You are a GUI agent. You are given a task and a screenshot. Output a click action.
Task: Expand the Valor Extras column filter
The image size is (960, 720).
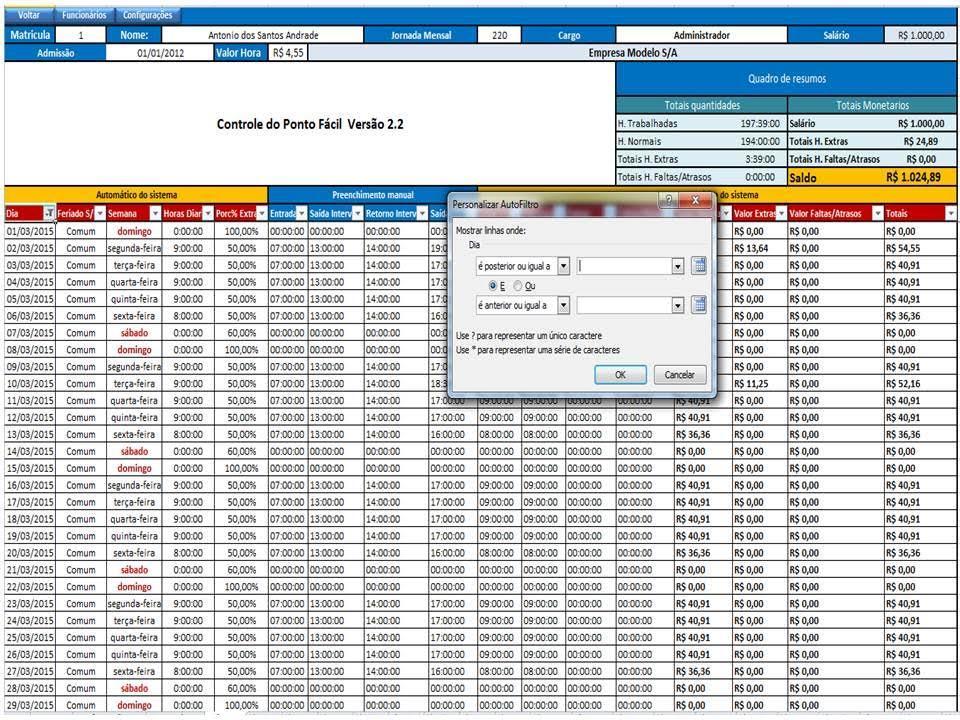click(x=781, y=213)
